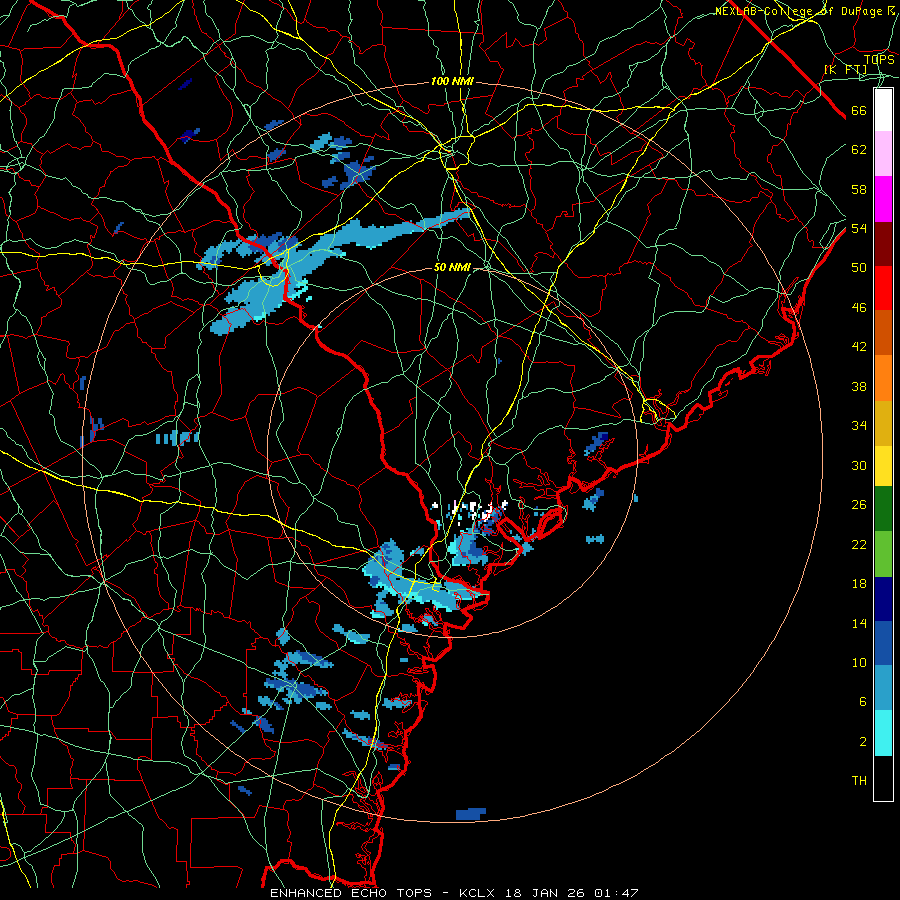
Task: Click the 34 legend value label
Action: [x=859, y=426]
